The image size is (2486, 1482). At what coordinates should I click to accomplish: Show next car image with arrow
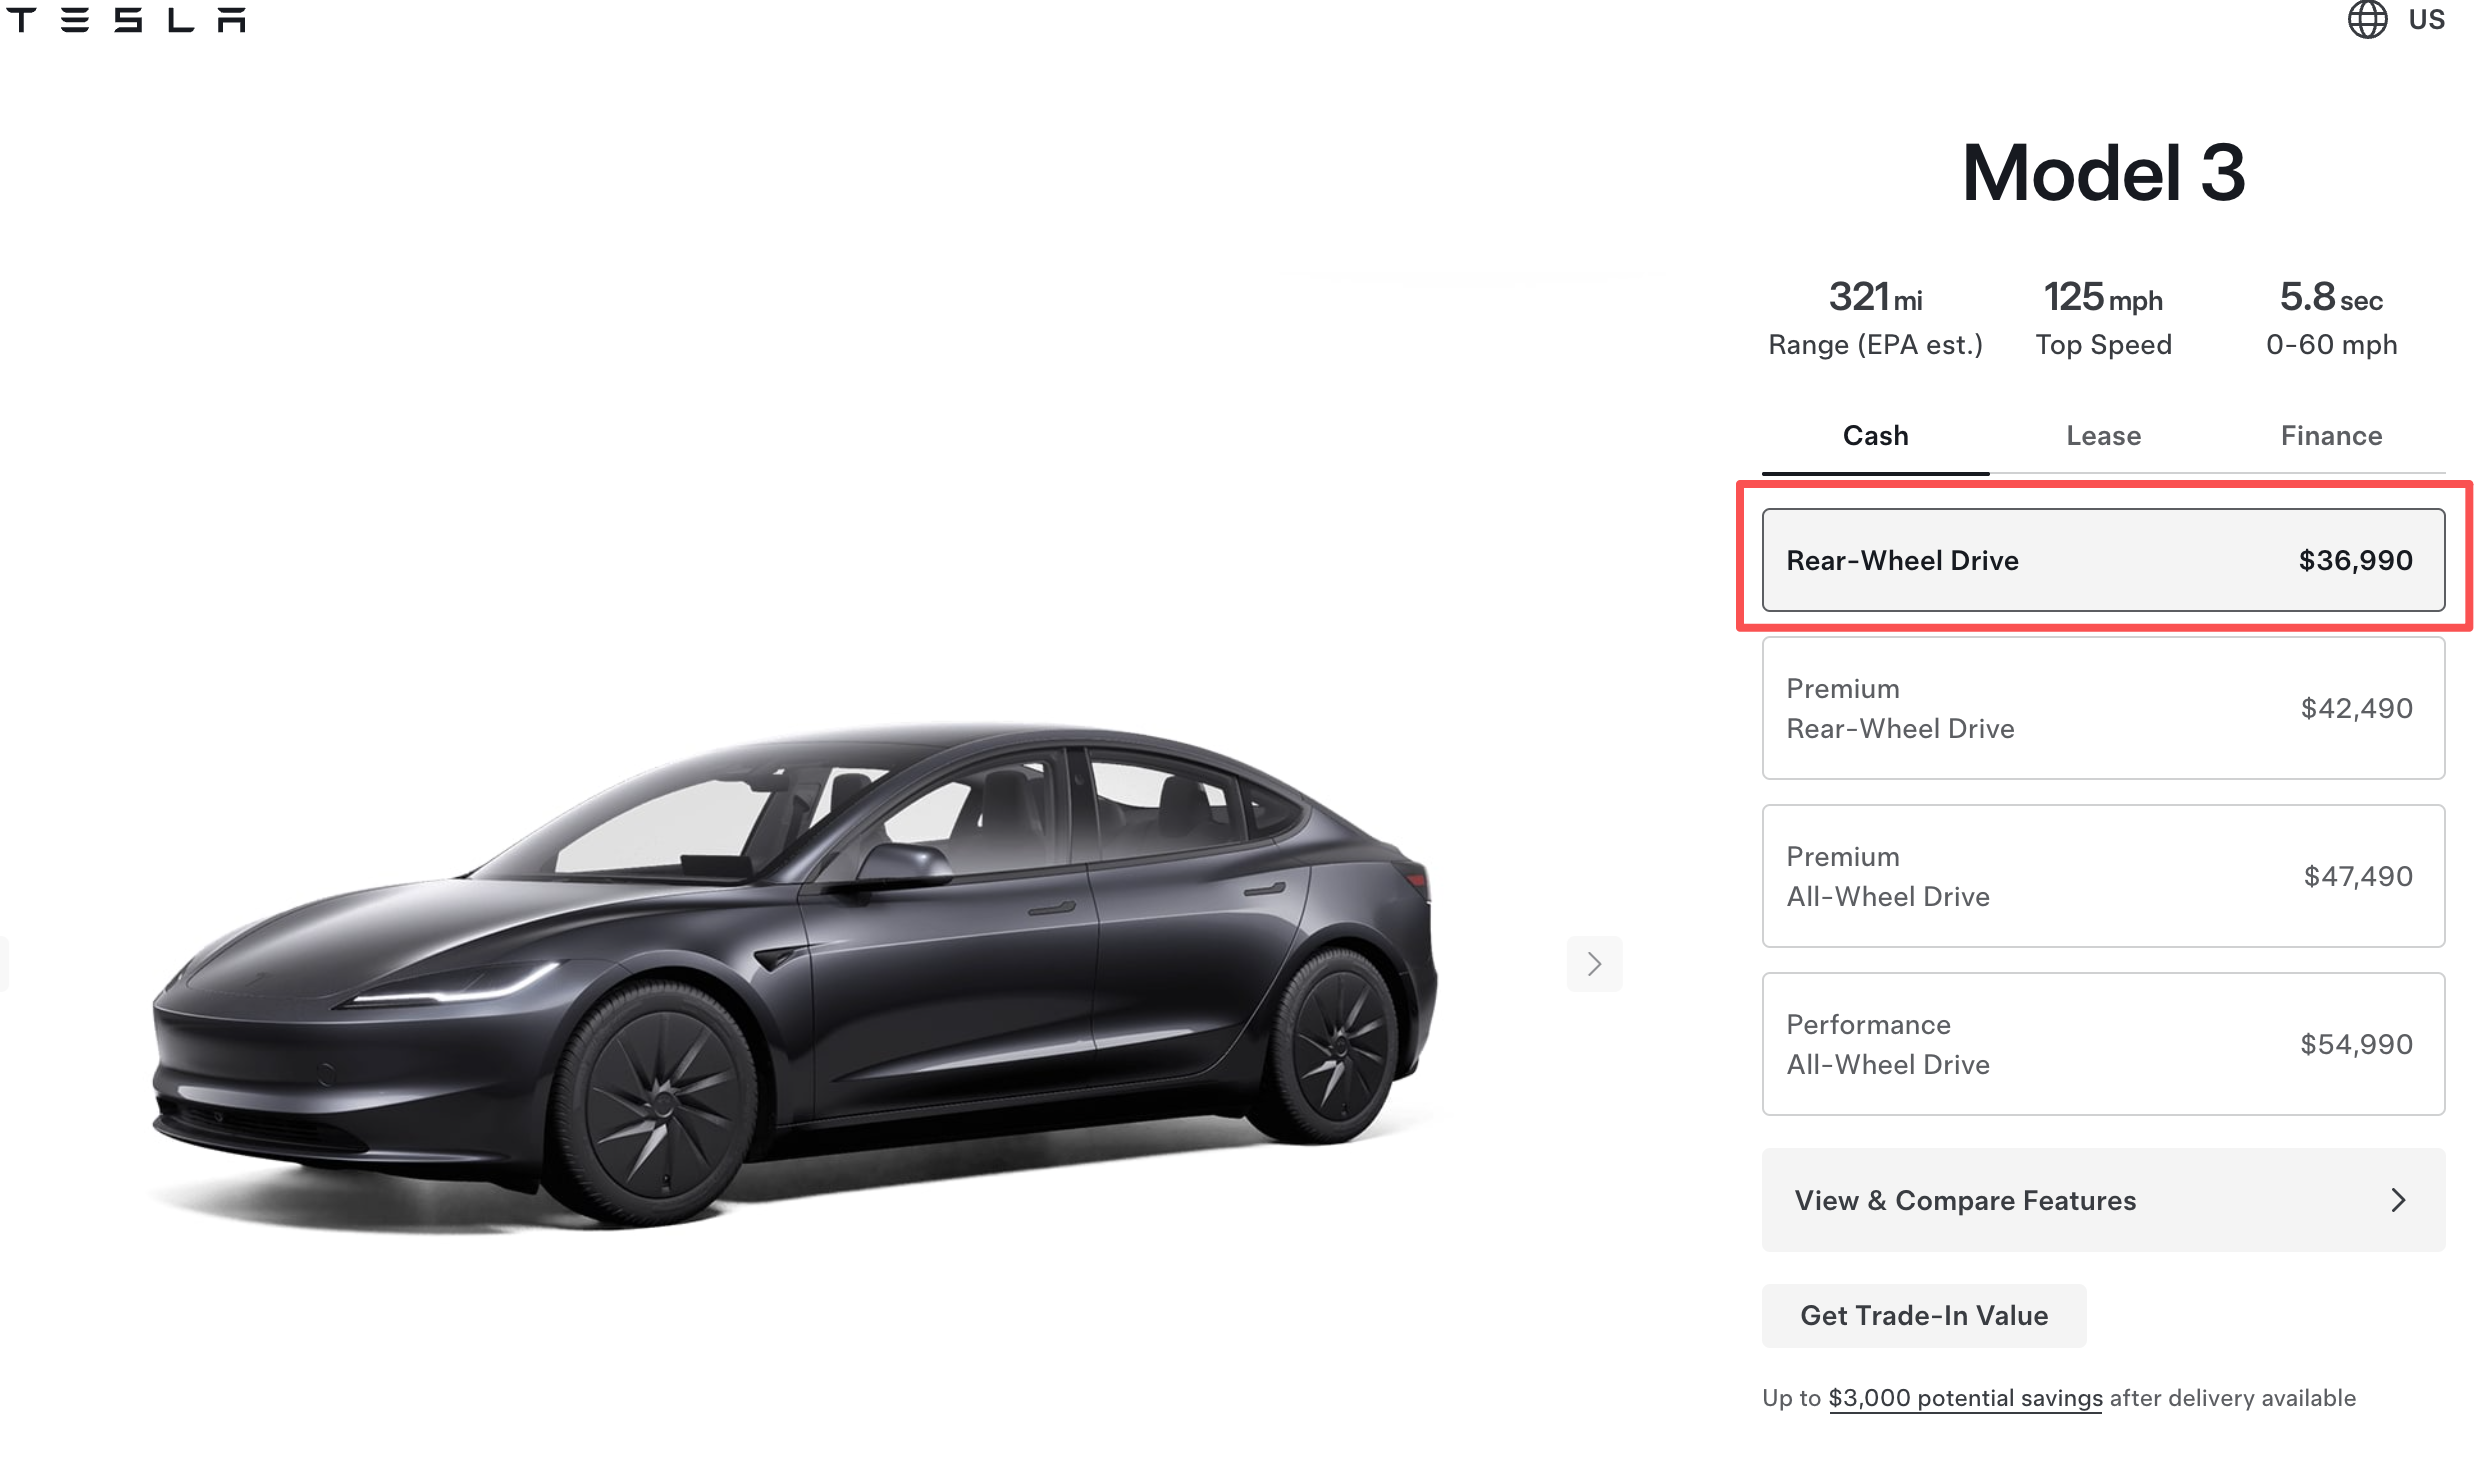point(1594,964)
